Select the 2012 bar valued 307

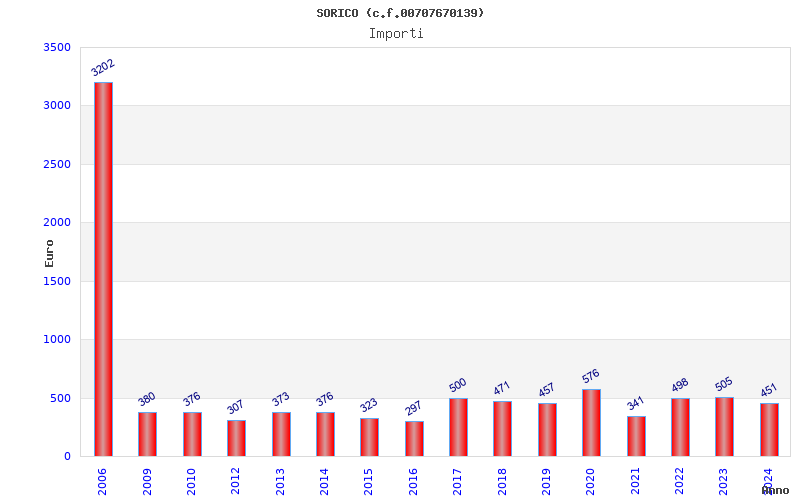coord(236,438)
